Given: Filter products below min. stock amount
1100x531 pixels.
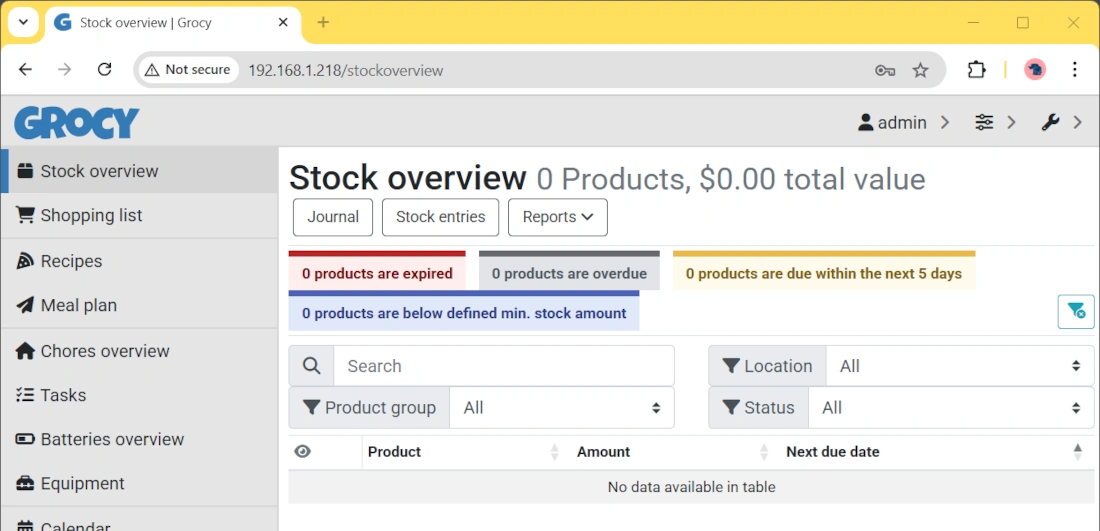Looking at the screenshot, I should coord(464,311).
